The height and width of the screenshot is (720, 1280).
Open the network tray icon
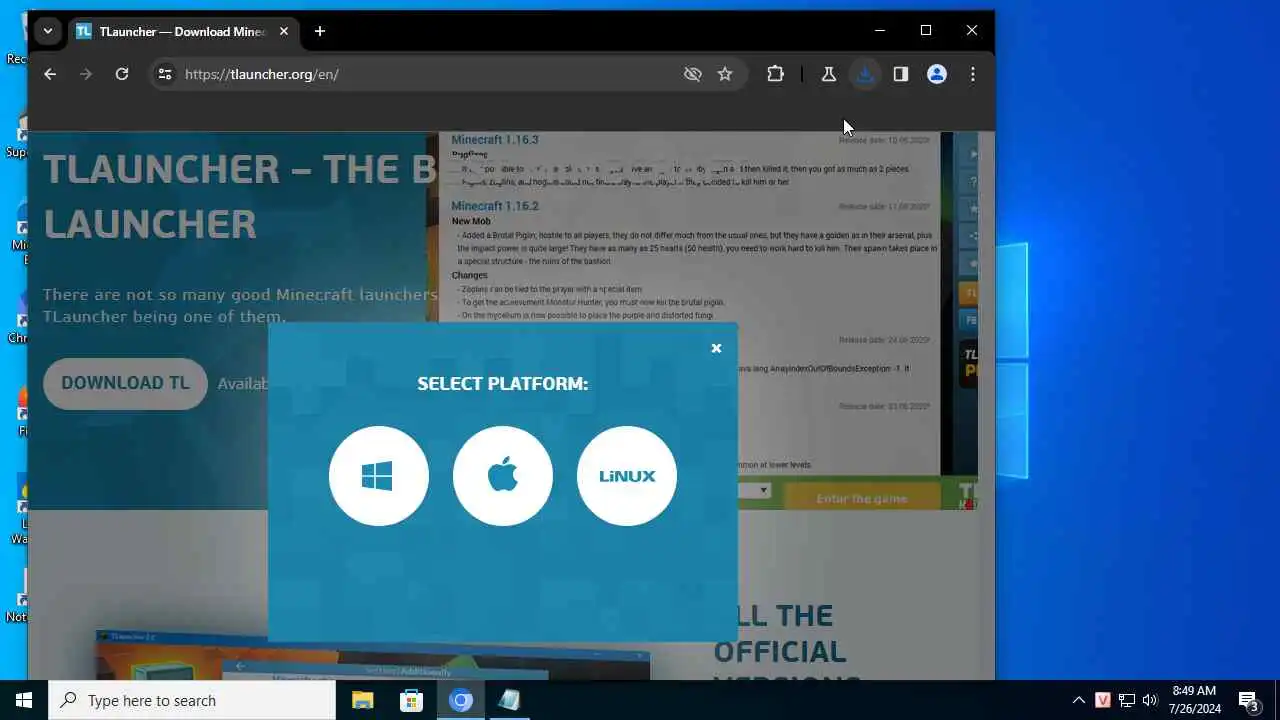1127,700
